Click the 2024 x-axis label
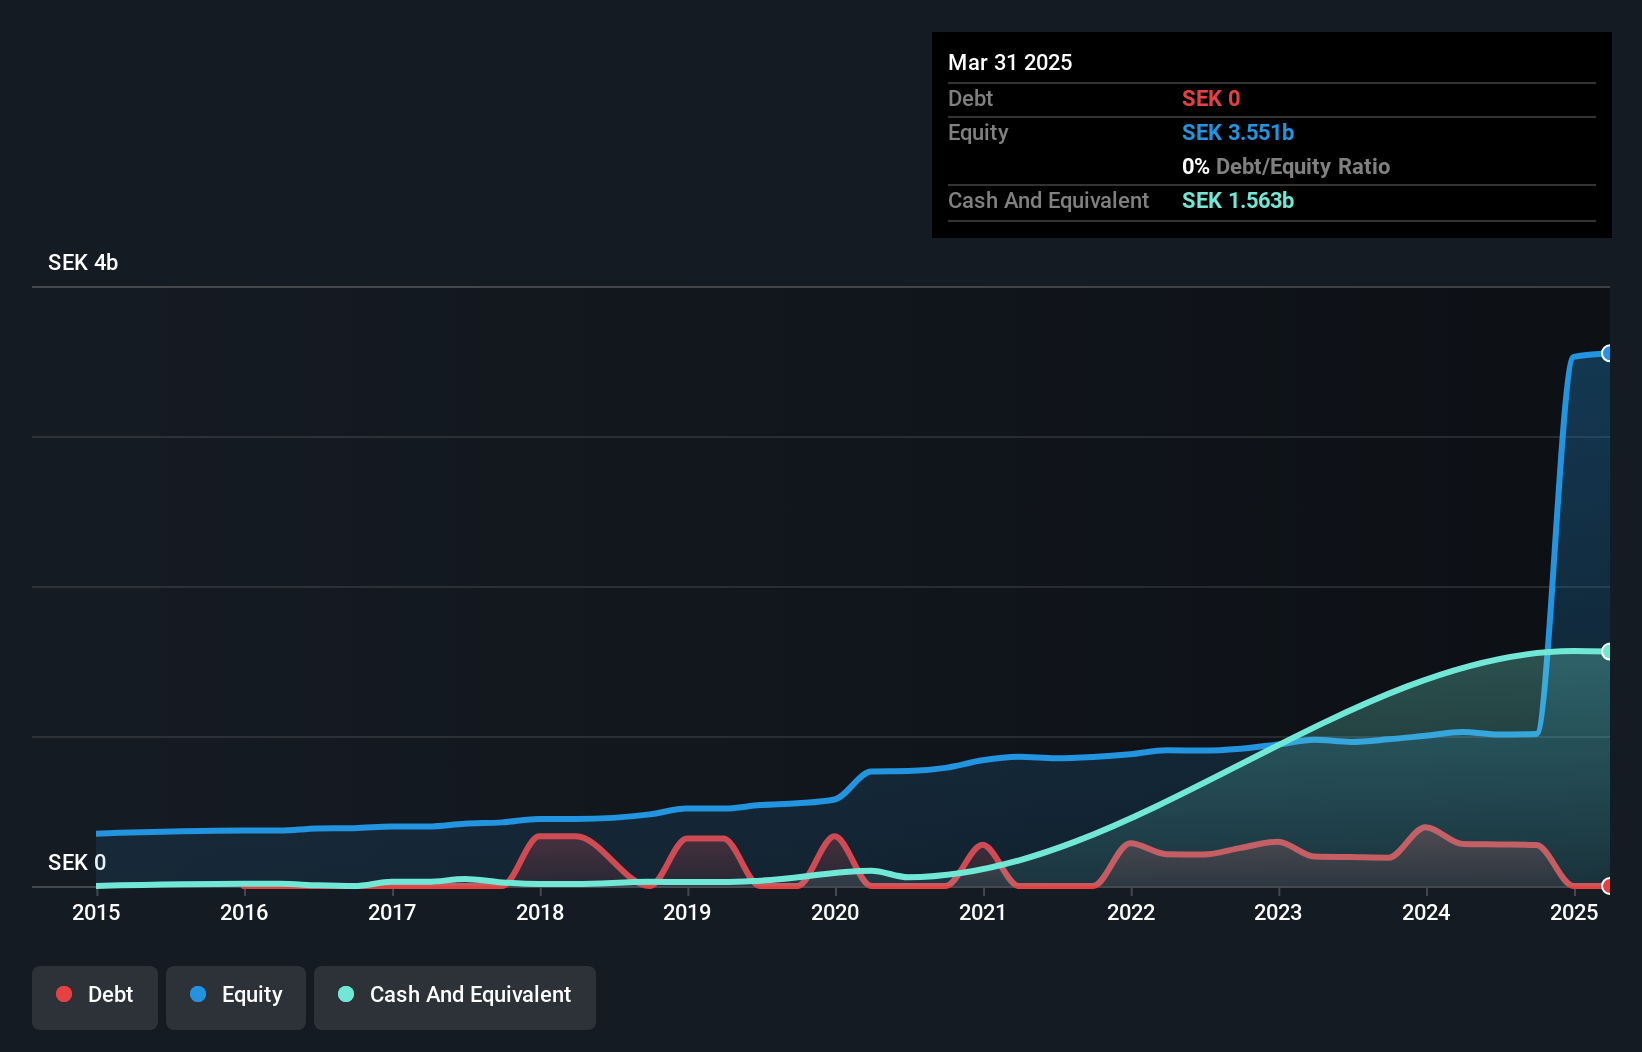Viewport: 1642px width, 1052px height. pos(1426,912)
